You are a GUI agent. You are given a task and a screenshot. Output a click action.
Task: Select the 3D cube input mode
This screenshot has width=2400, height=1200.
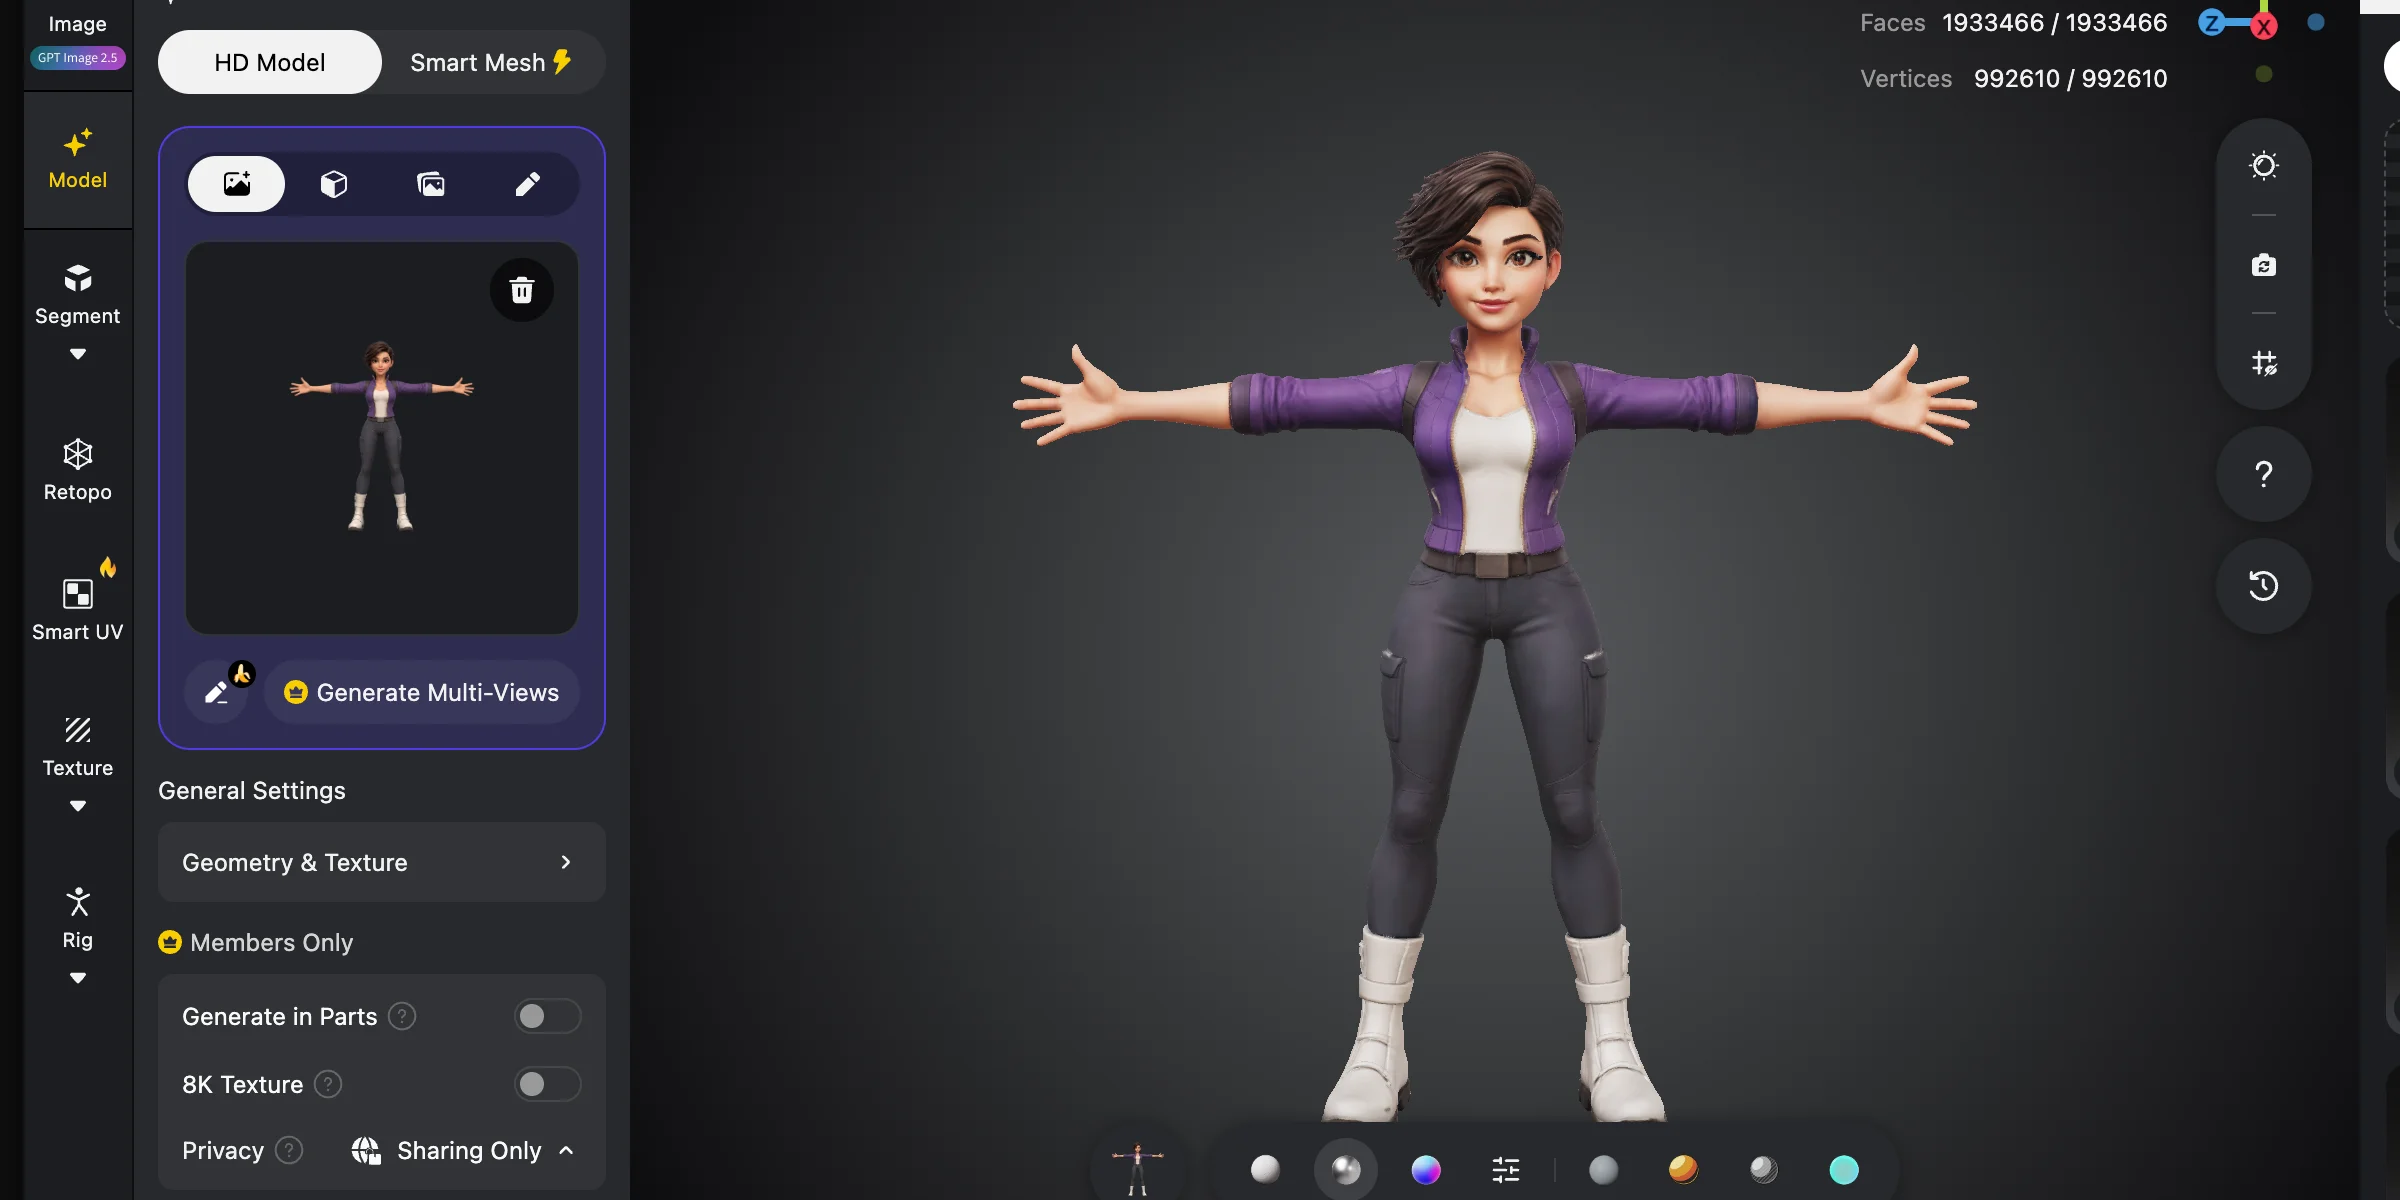point(334,184)
